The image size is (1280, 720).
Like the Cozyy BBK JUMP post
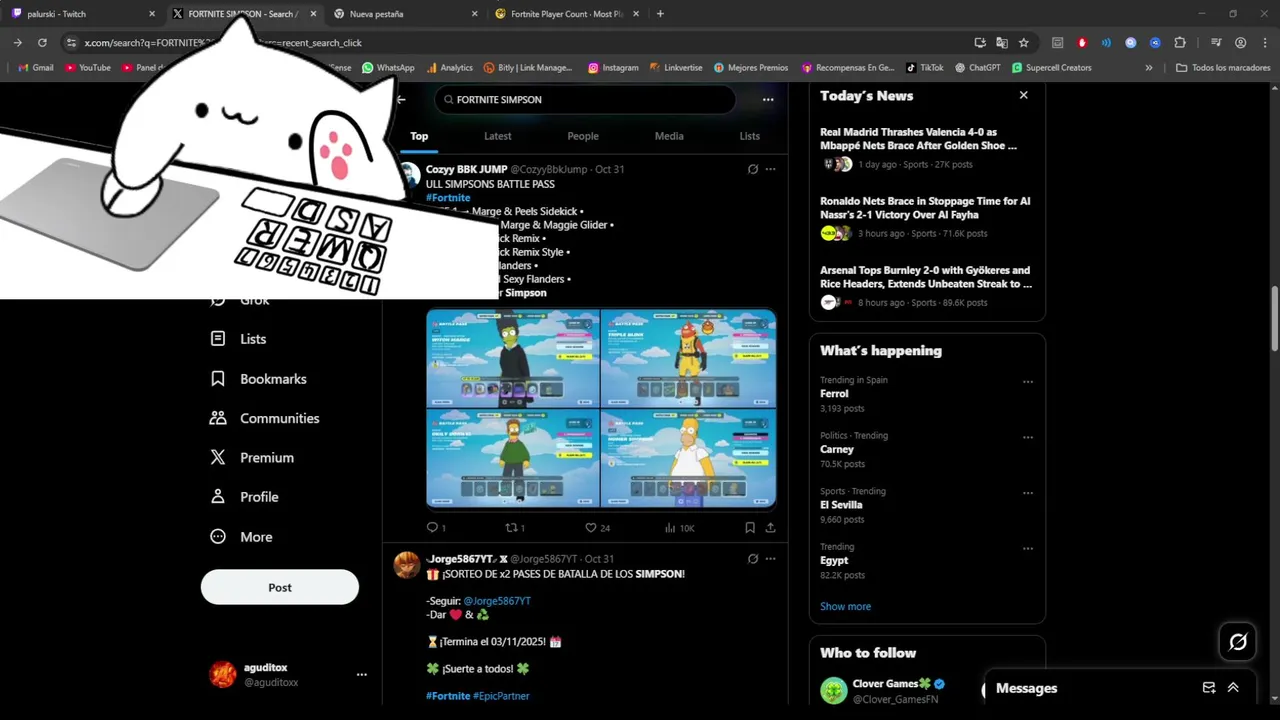click(x=597, y=527)
